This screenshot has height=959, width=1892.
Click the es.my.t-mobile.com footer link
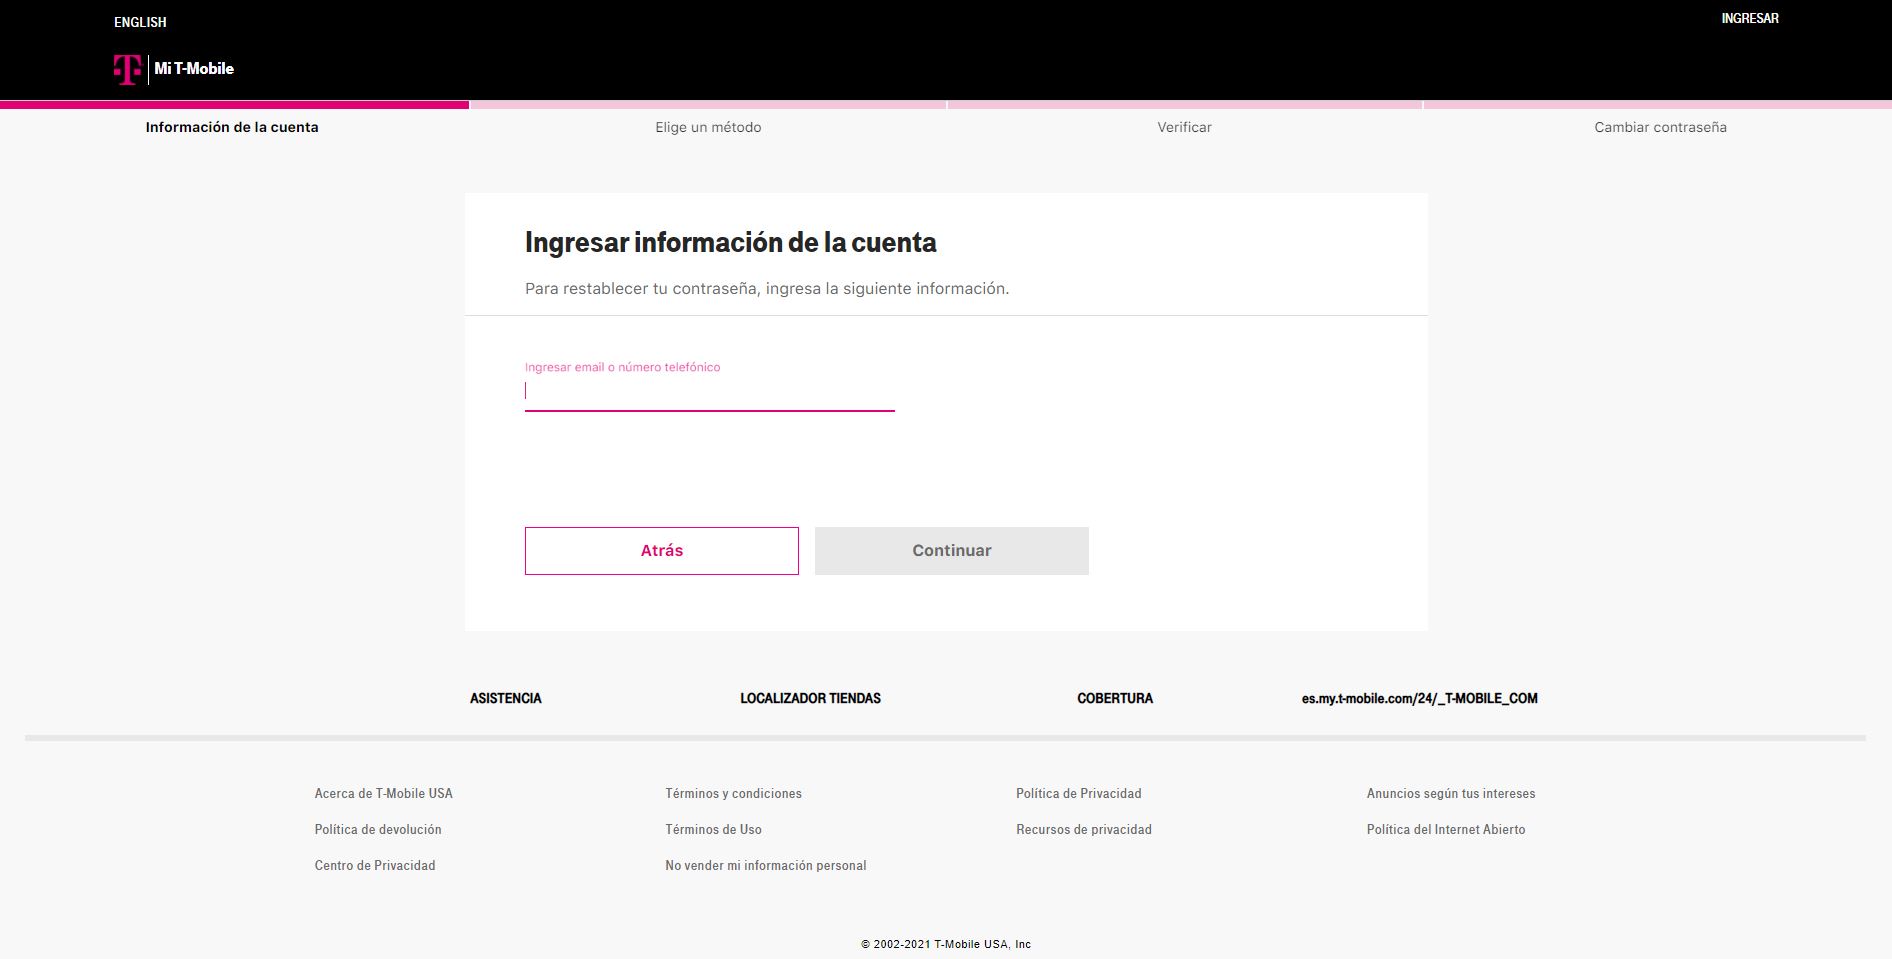(1419, 698)
